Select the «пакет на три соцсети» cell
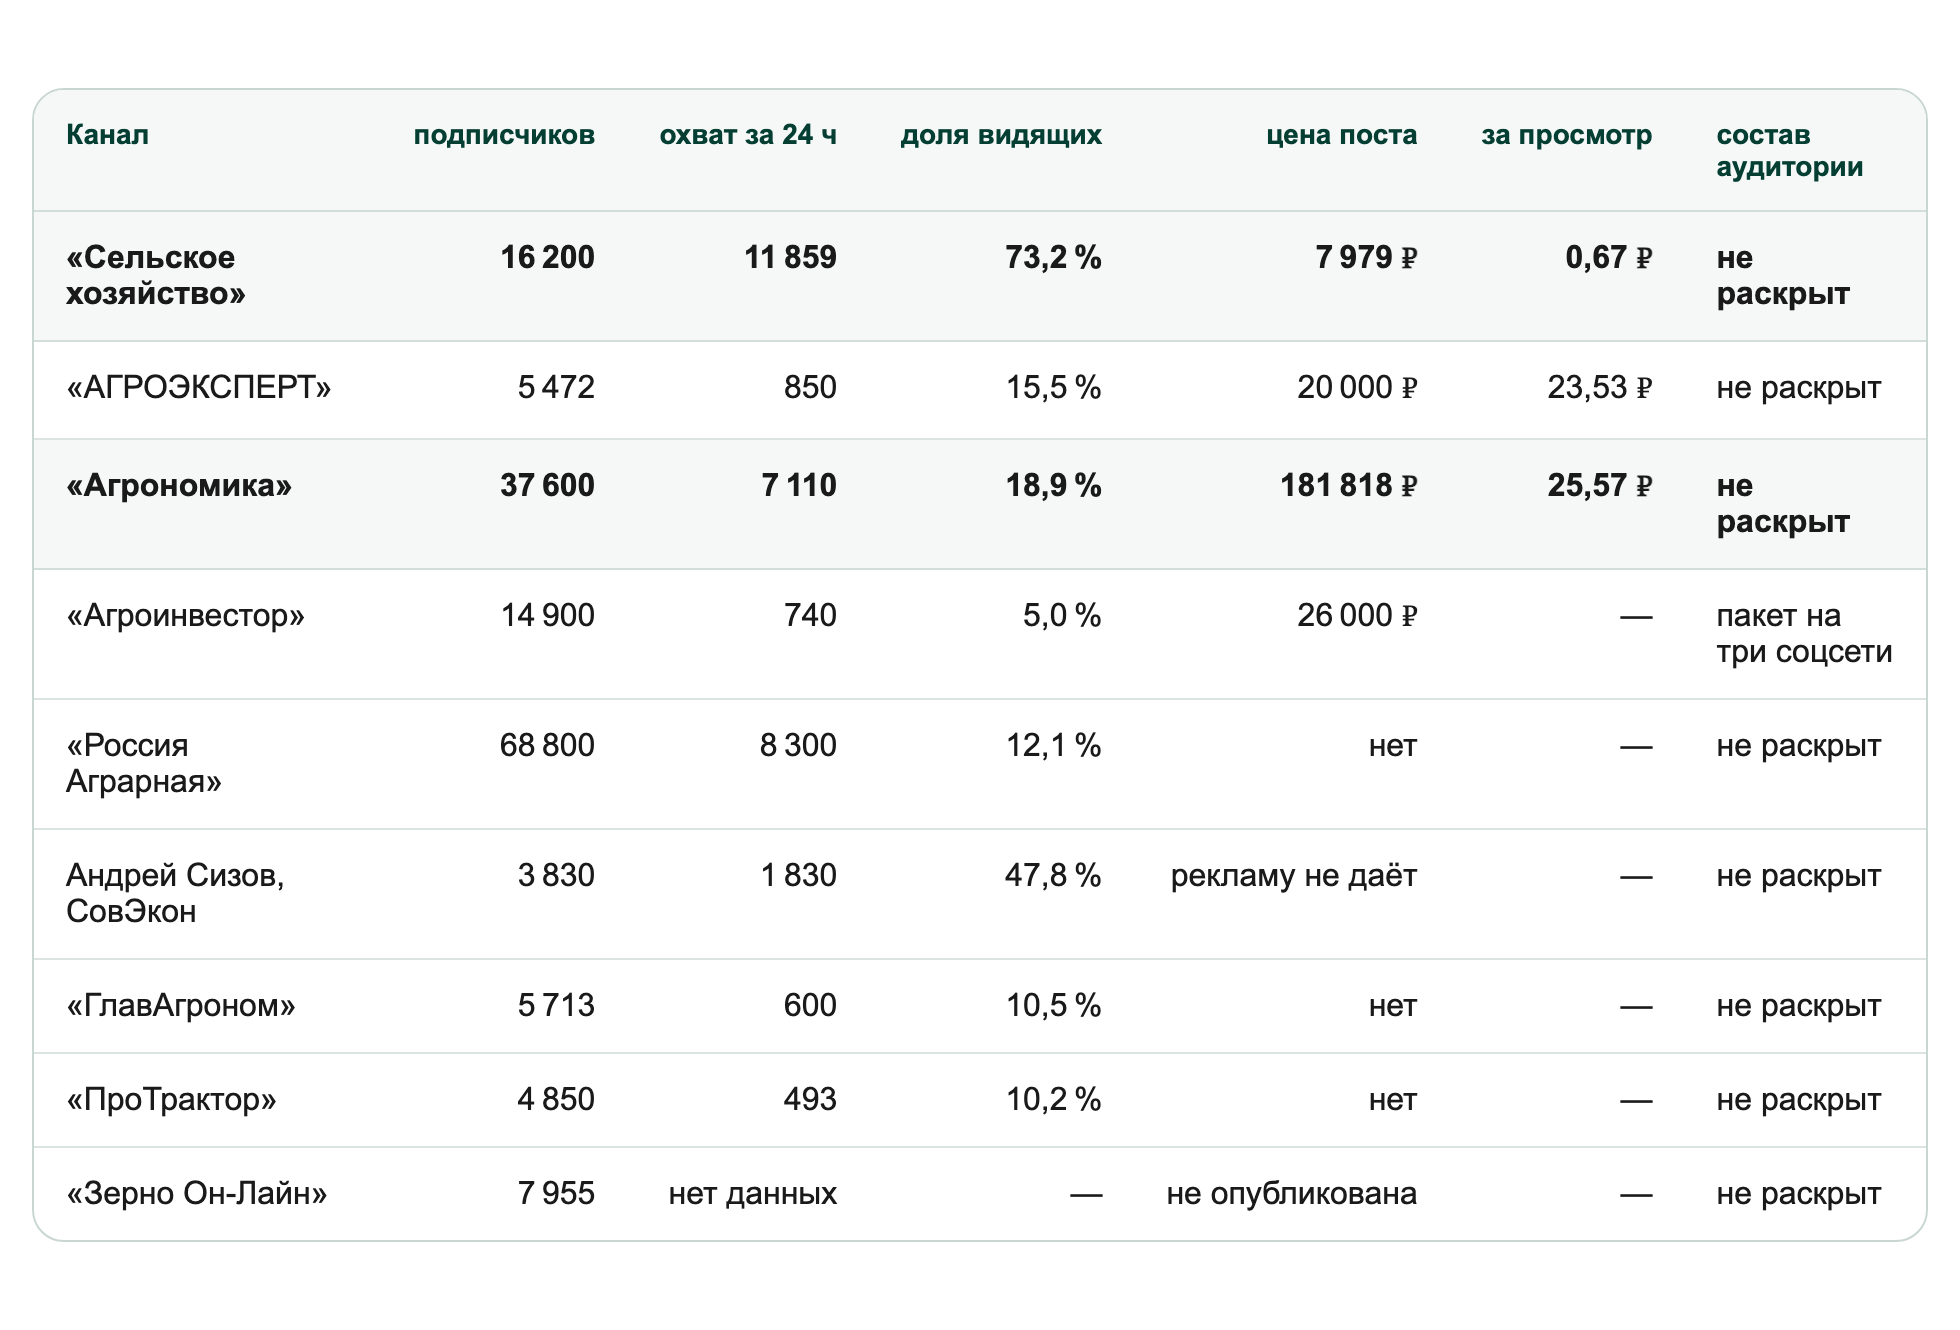Viewport: 1960px width, 1330px height. coord(1805,633)
